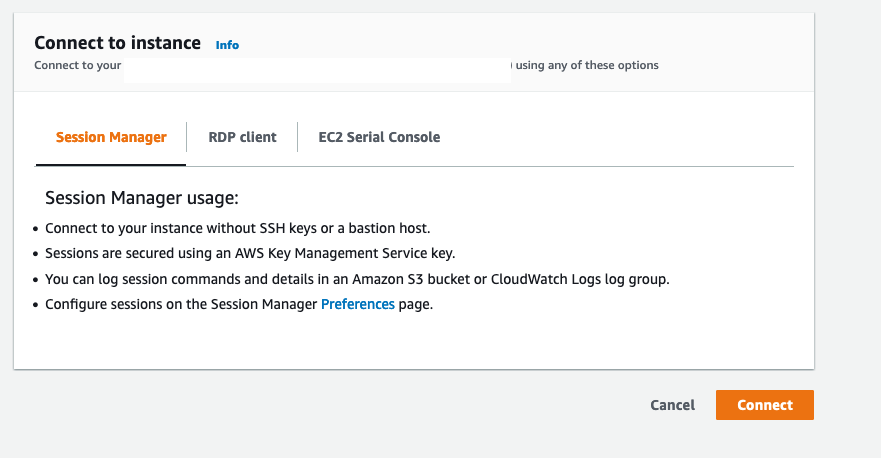Click the "Session Manager usage:" heading

click(x=142, y=198)
